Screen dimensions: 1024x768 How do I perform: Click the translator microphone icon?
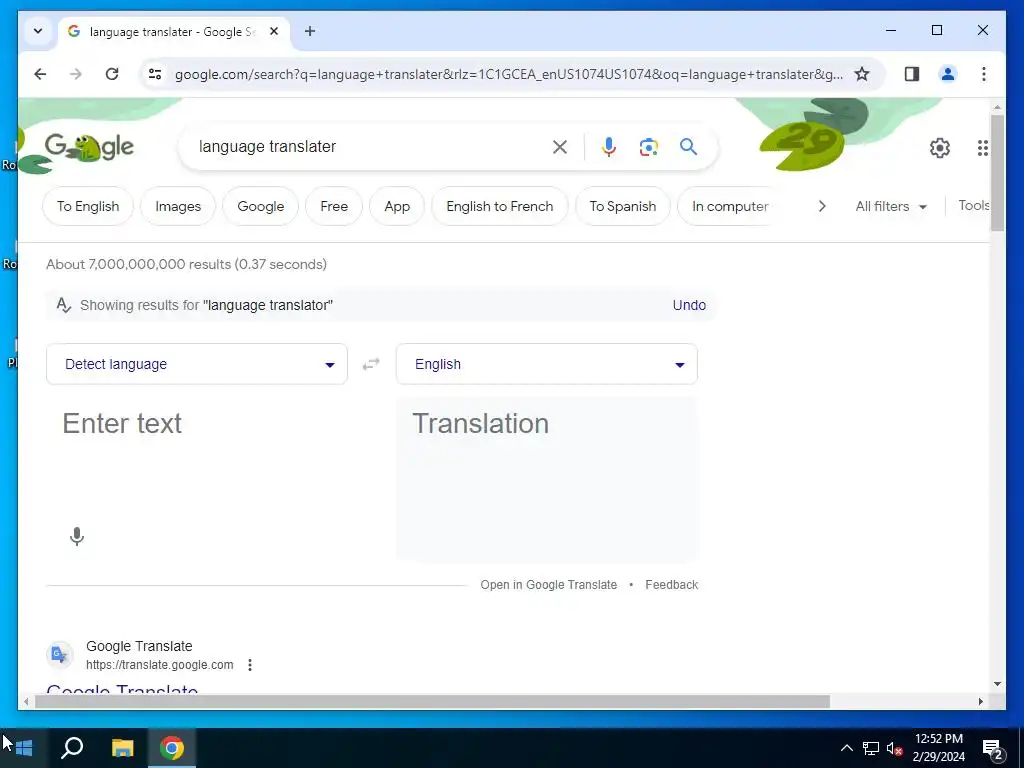pos(77,536)
